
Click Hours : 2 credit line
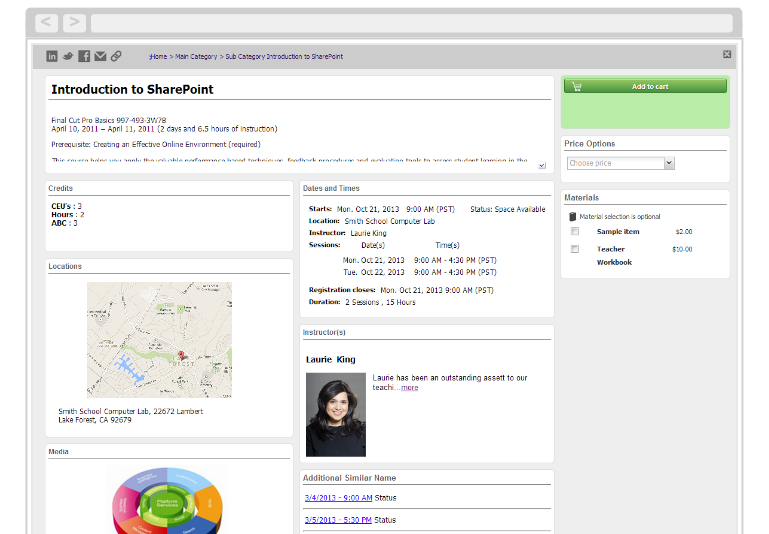point(68,214)
